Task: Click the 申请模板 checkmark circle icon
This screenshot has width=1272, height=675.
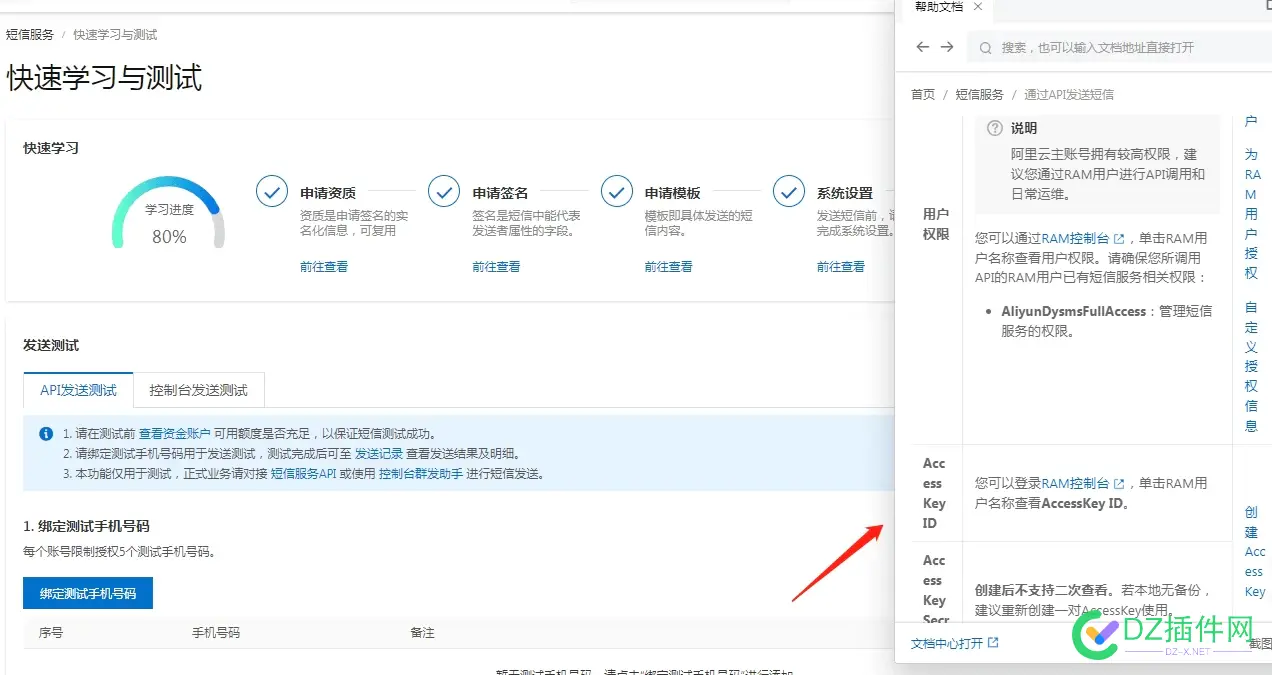Action: pyautogui.click(x=617, y=191)
